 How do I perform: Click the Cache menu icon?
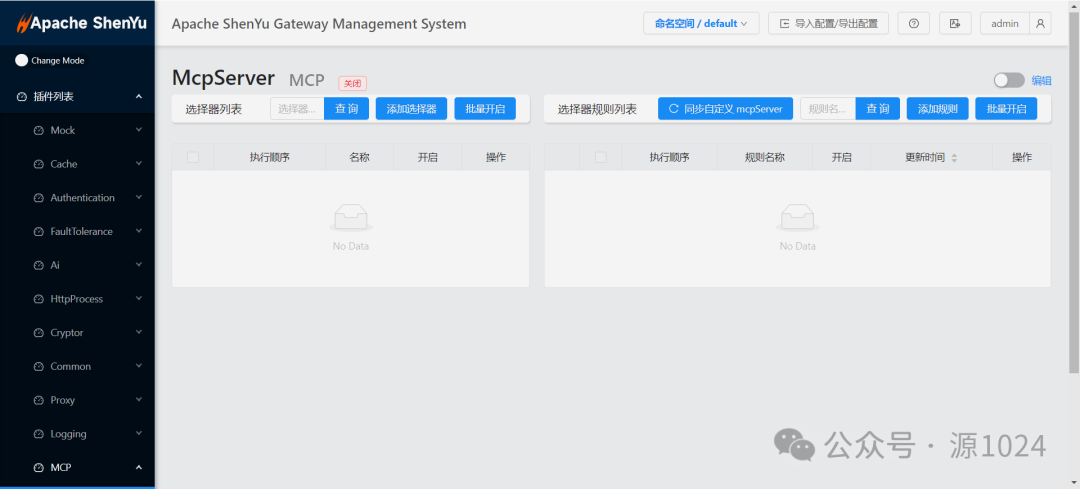pos(39,164)
